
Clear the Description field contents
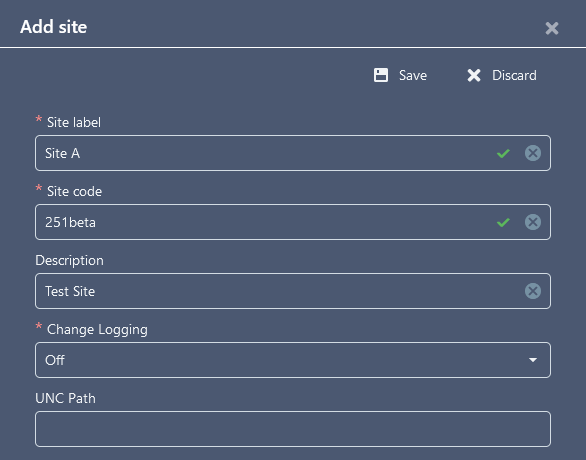[533, 291]
